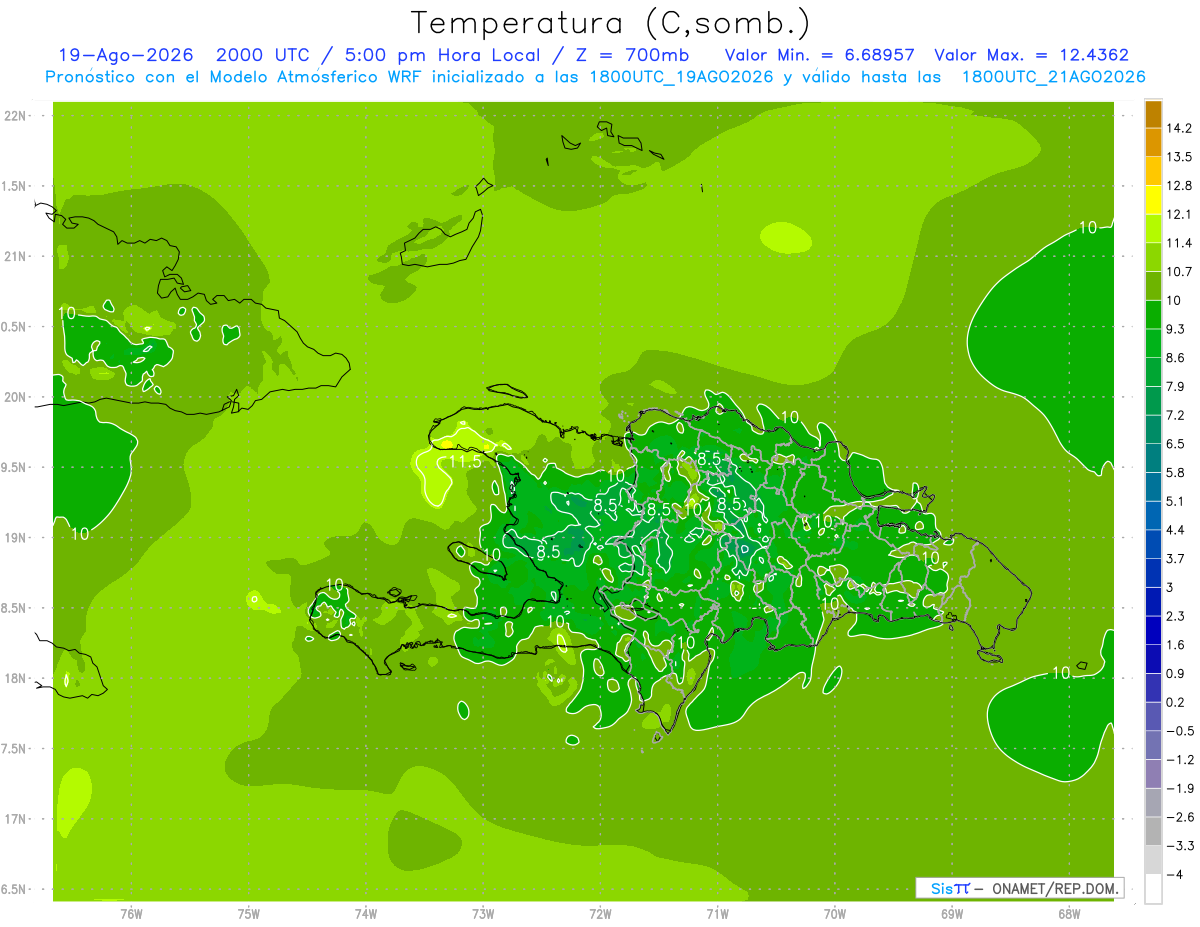Click the "72W" longitude axis label
1200x927 pixels.
click(x=600, y=913)
